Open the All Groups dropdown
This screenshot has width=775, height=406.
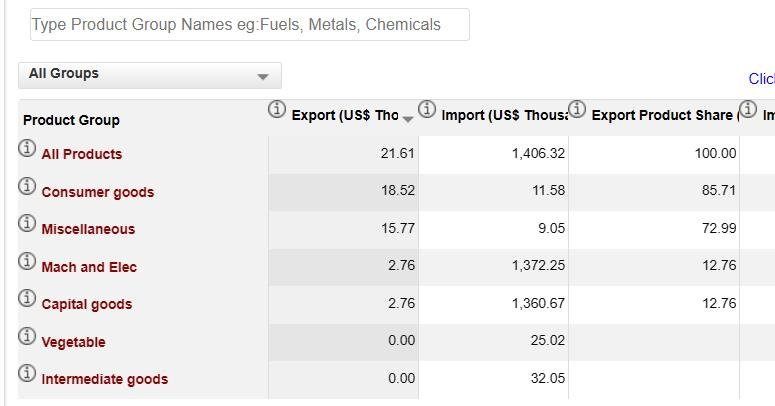(x=150, y=75)
